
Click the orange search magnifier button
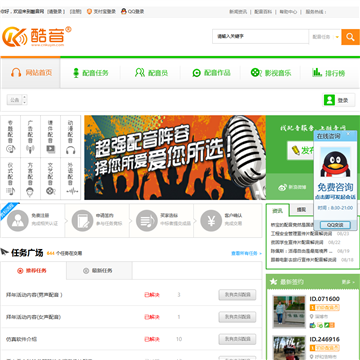pyautogui.click(x=350, y=37)
